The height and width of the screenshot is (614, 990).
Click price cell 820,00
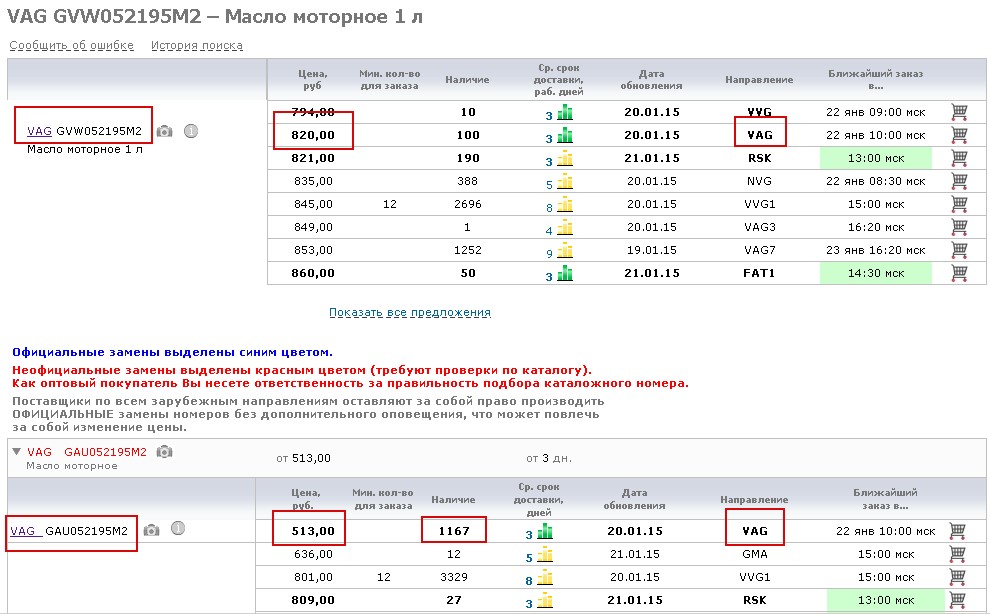tap(313, 135)
